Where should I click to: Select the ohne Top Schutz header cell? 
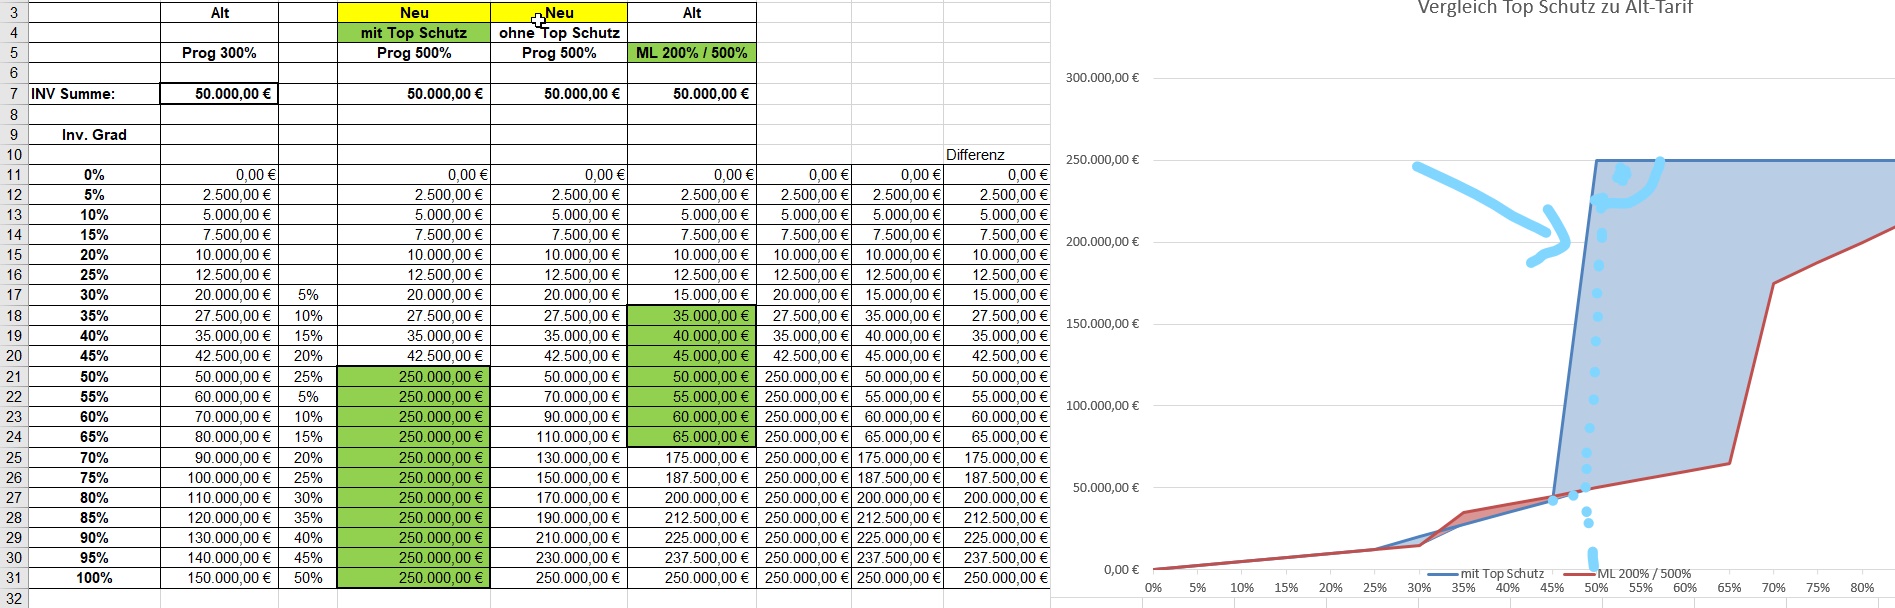point(559,33)
